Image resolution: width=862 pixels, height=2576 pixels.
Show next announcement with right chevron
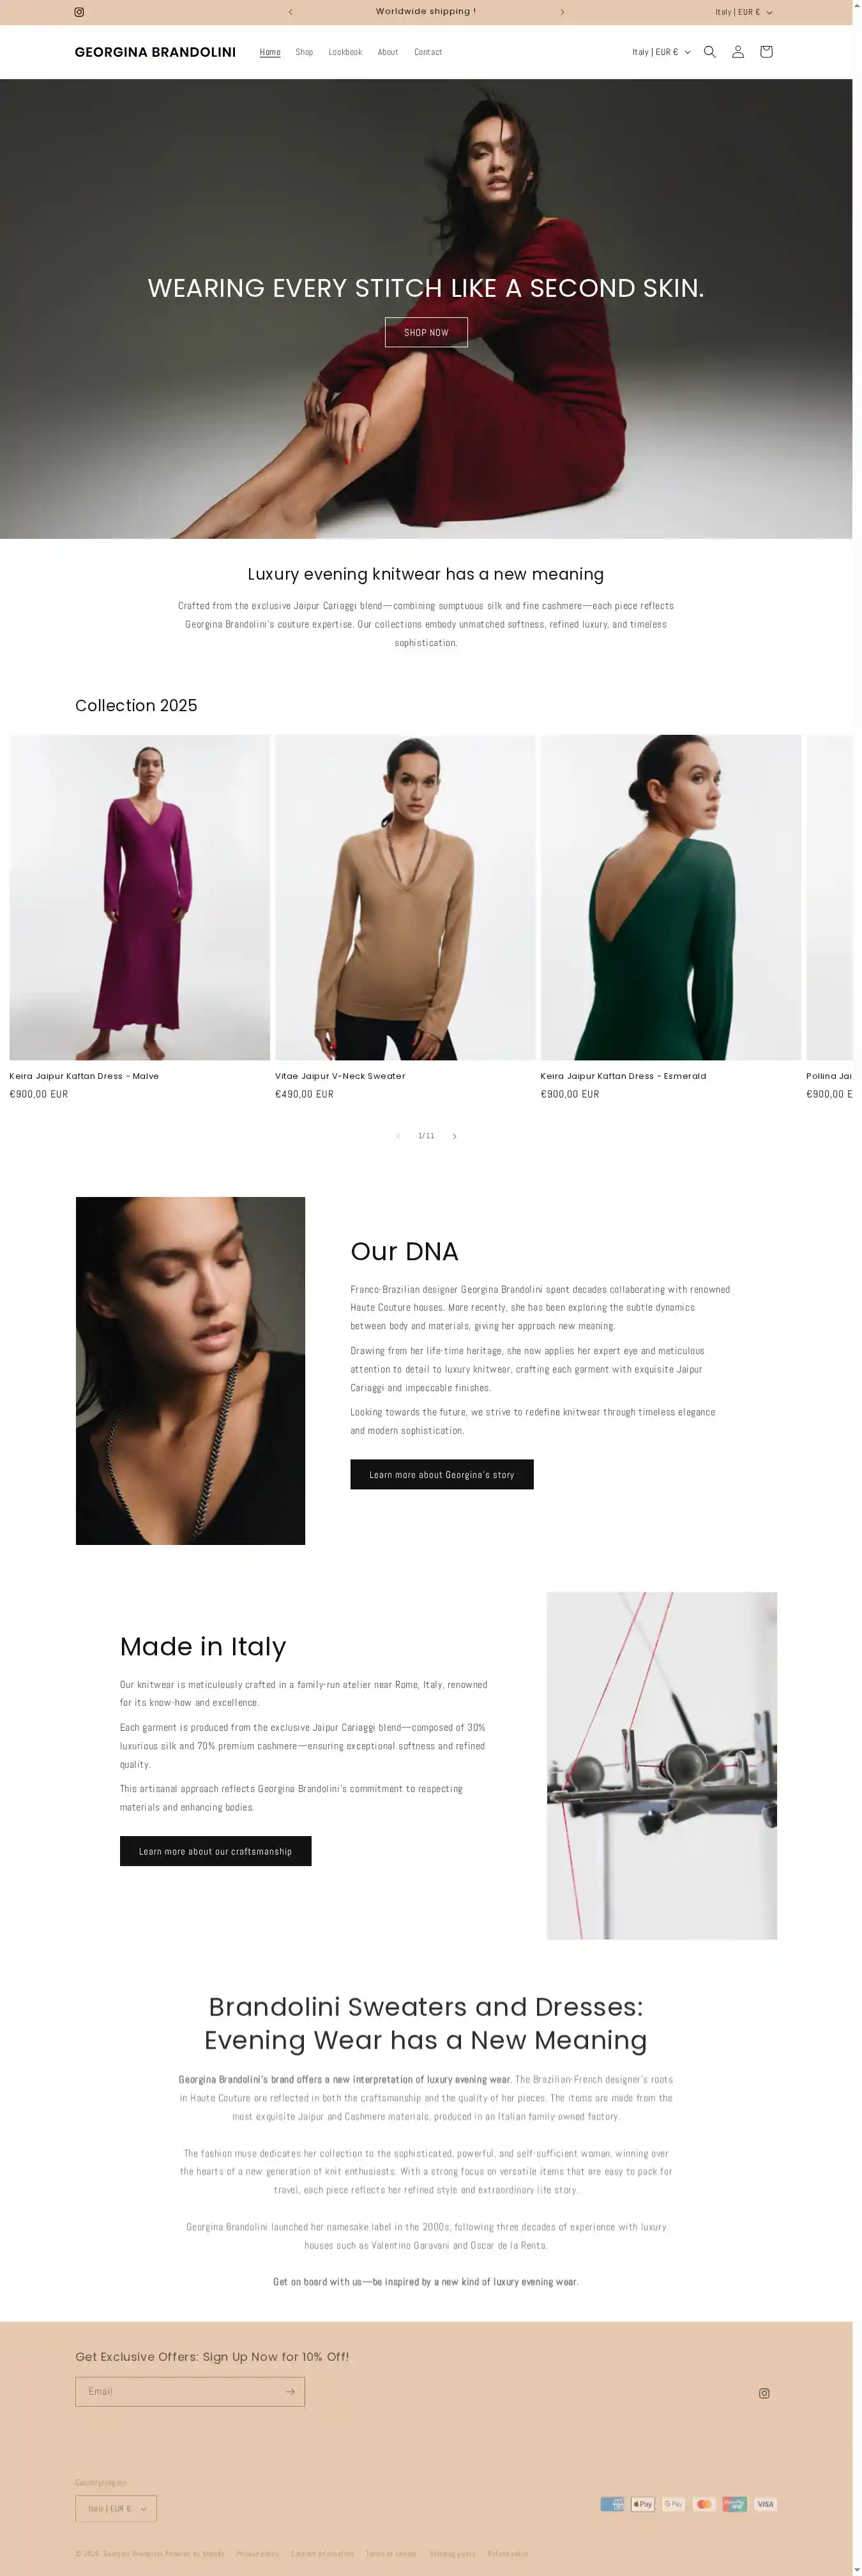click(562, 12)
